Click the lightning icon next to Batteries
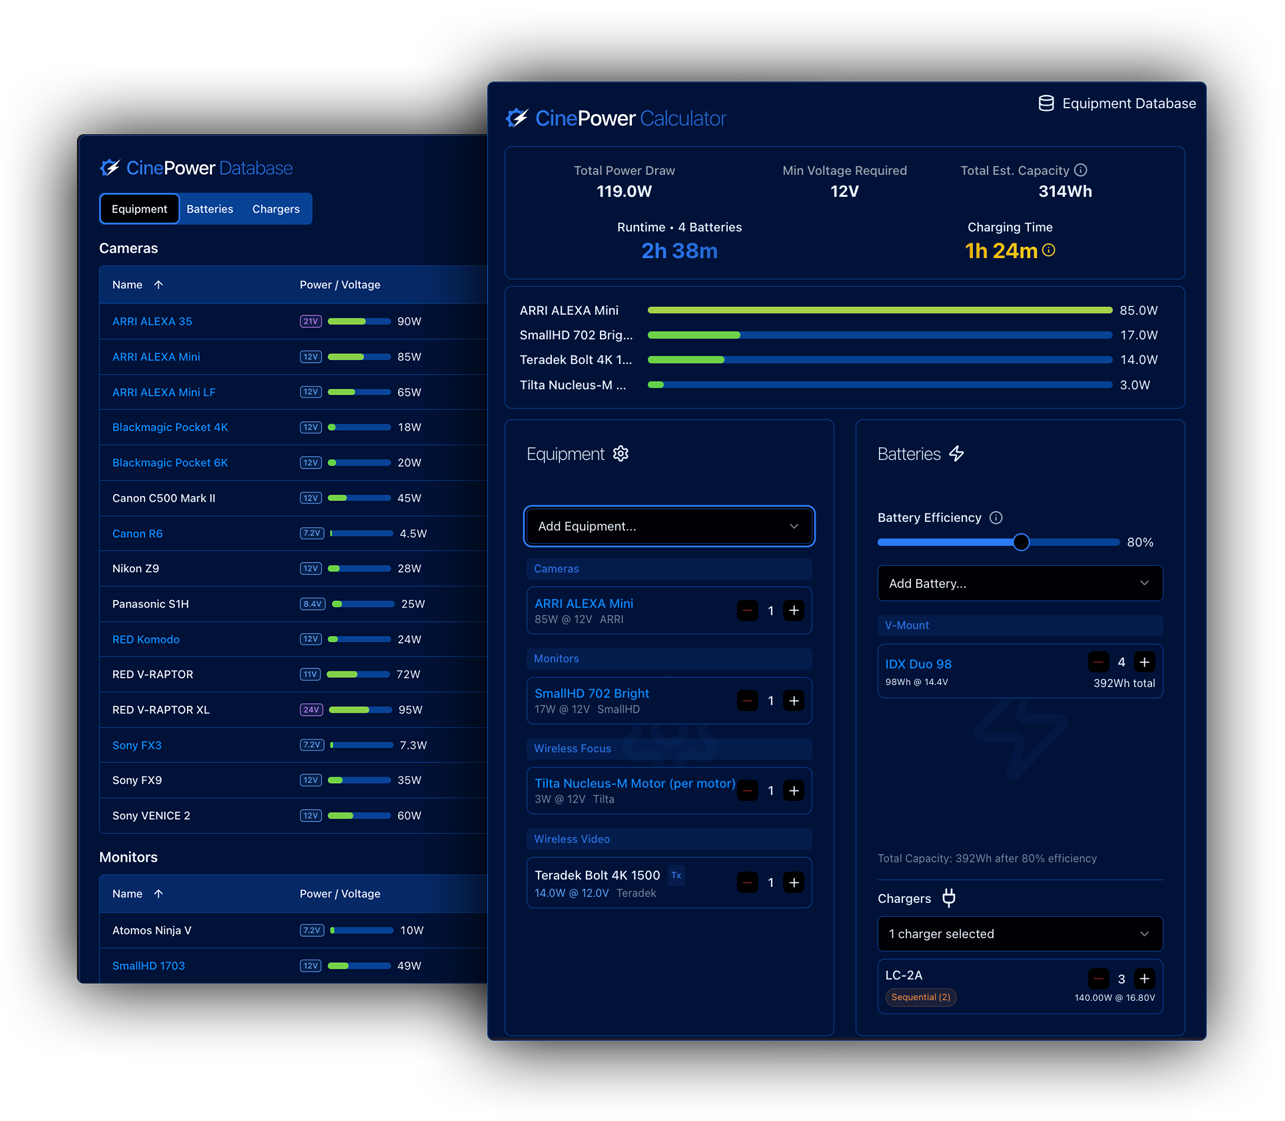This screenshot has width=1285, height=1121. [x=957, y=454]
